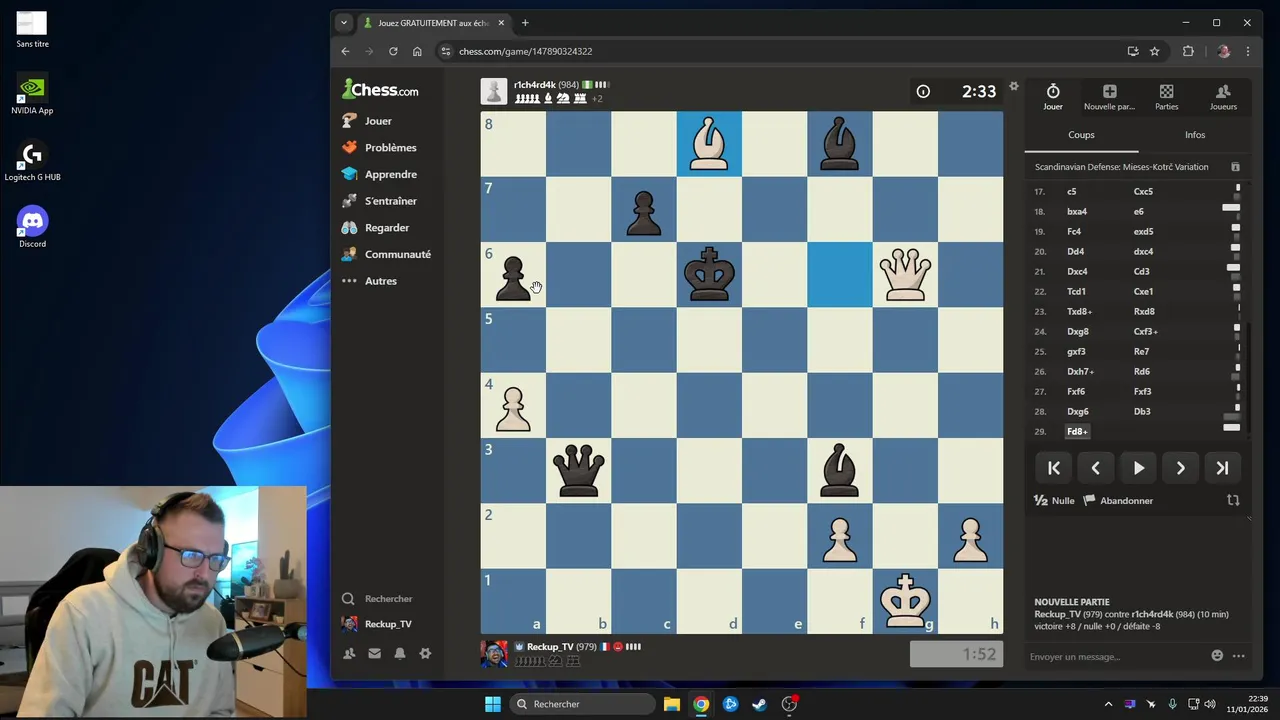
Task: Click move Txd8+ in the move list
Action: (1079, 311)
